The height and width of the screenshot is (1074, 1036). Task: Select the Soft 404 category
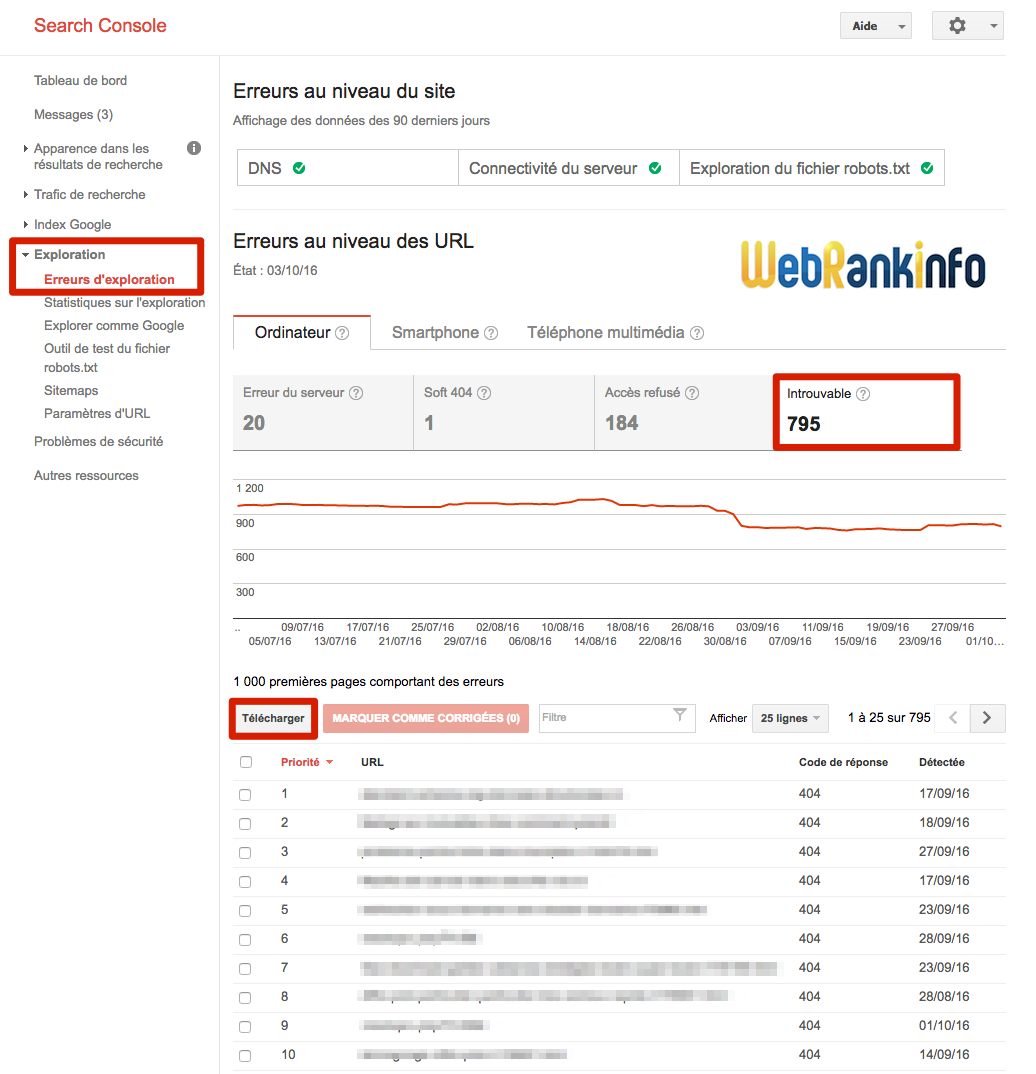tap(504, 412)
